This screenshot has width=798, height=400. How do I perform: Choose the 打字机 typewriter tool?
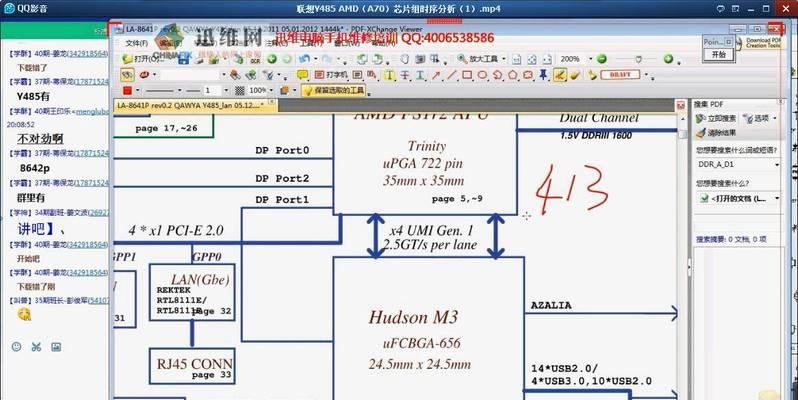coord(331,75)
